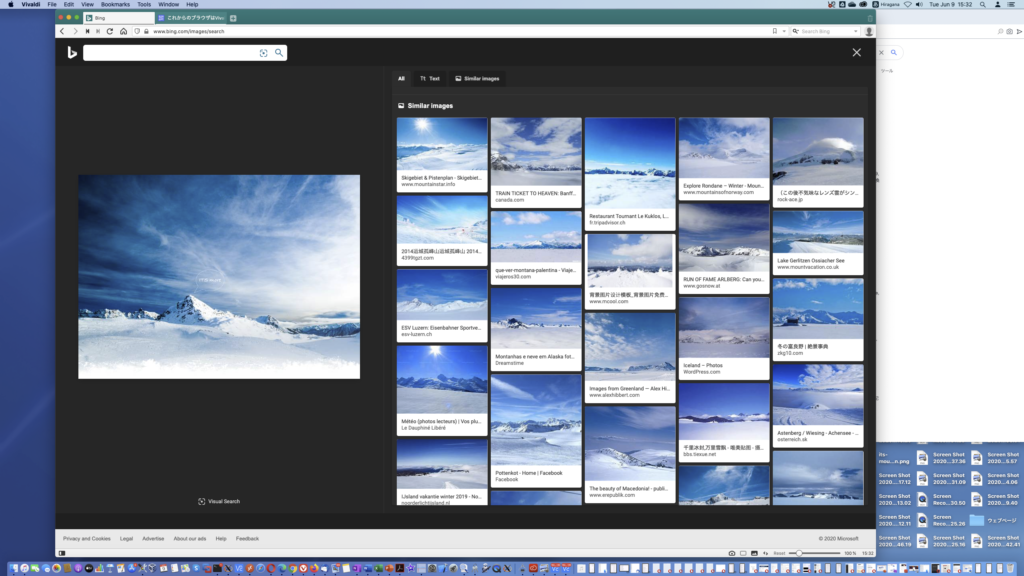Click Visual Search icon below the preview image

click(201, 501)
